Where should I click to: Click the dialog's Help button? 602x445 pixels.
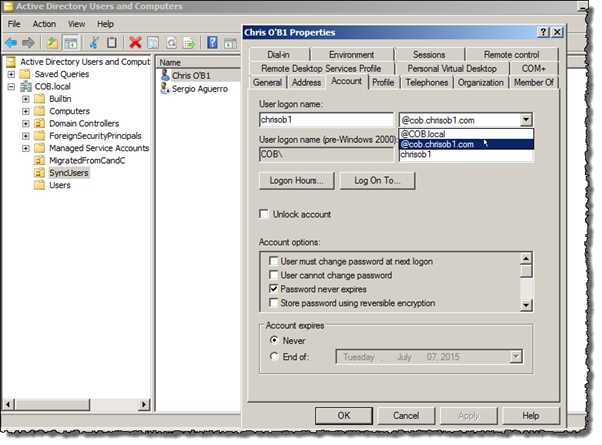tap(531, 415)
